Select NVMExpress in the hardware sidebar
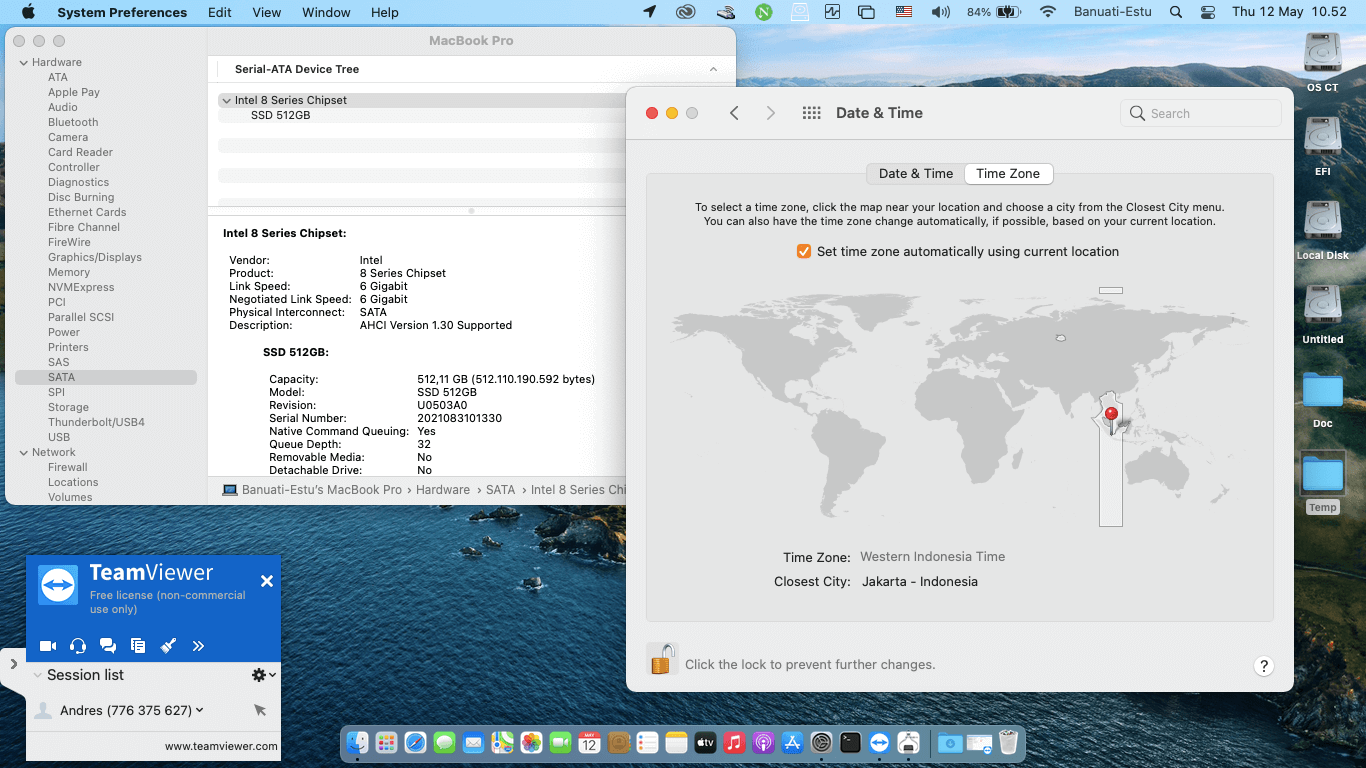 [x=81, y=287]
